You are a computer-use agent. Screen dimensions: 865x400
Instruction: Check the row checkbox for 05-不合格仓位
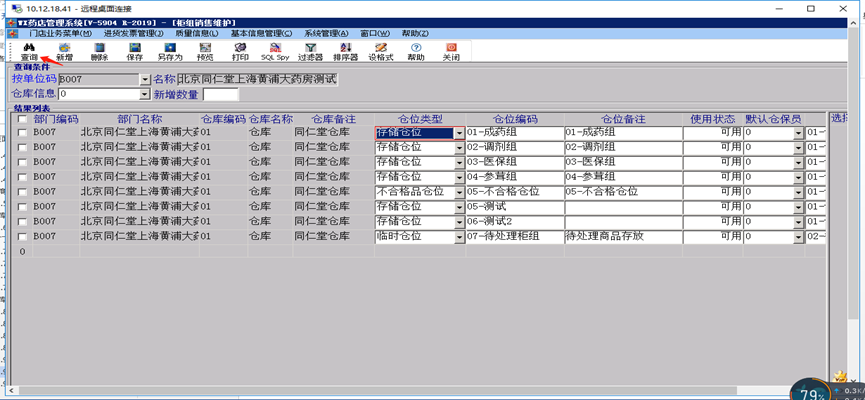tap(22, 192)
